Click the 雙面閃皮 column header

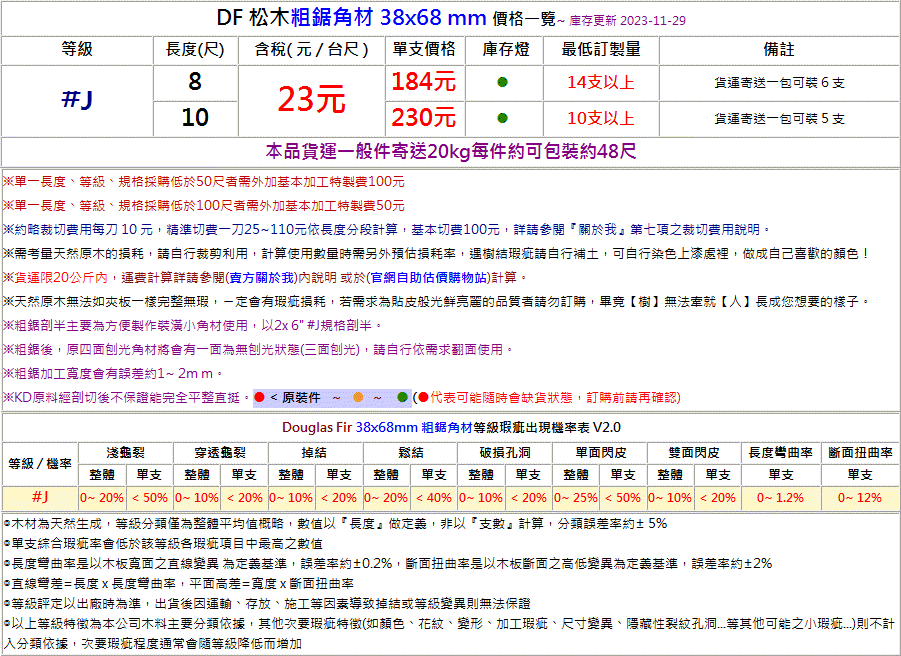(x=694, y=453)
